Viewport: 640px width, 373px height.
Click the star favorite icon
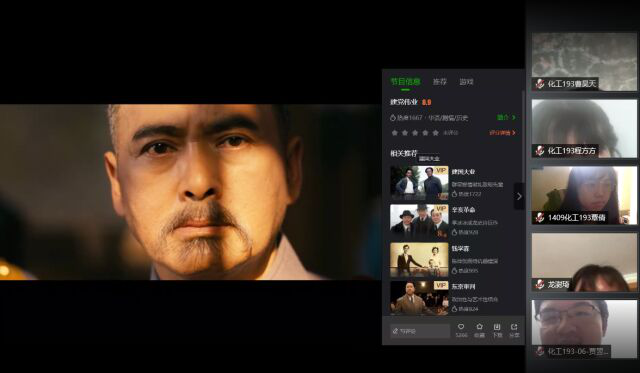tap(479, 327)
